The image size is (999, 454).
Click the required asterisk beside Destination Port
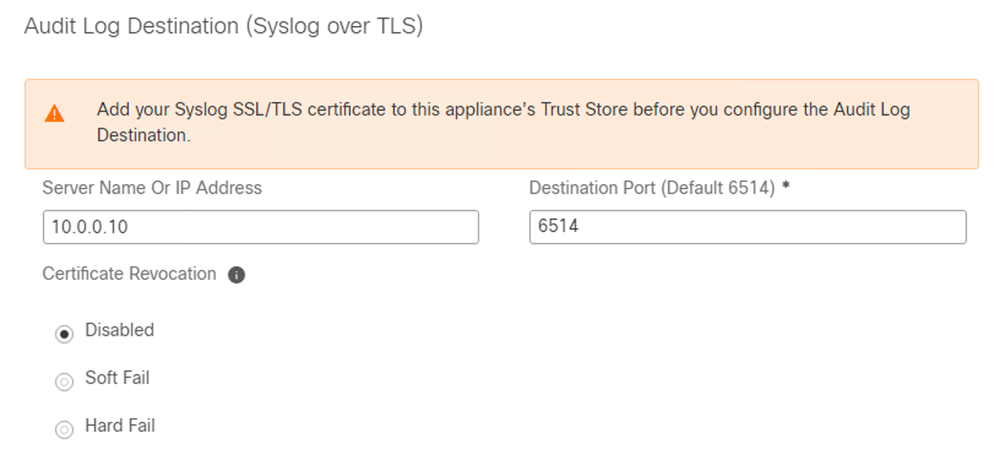(786, 186)
